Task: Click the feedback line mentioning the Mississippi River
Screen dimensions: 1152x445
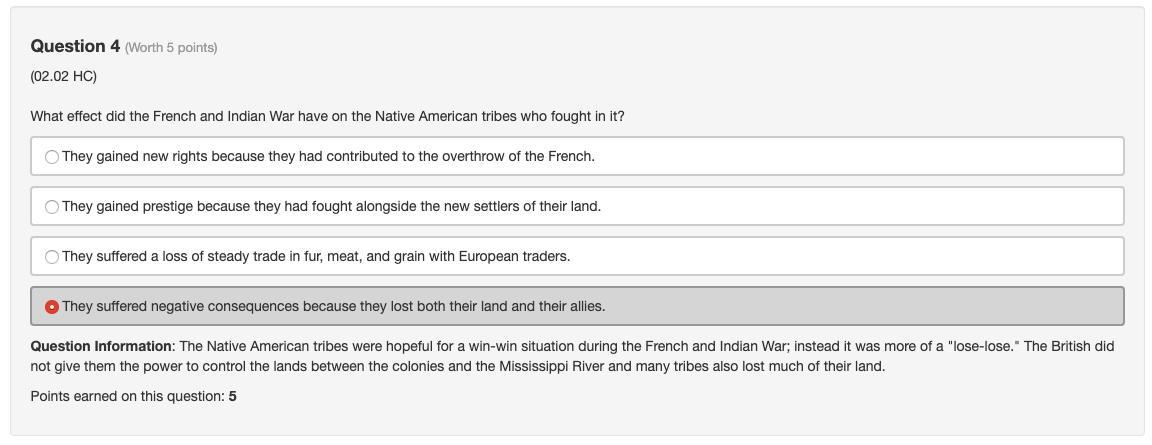Action: (457, 366)
